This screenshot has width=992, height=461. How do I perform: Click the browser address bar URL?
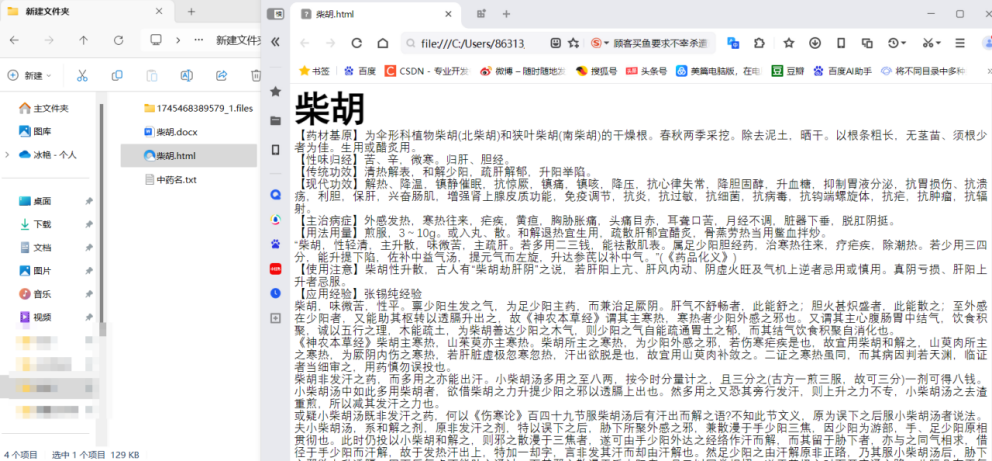tap(473, 43)
